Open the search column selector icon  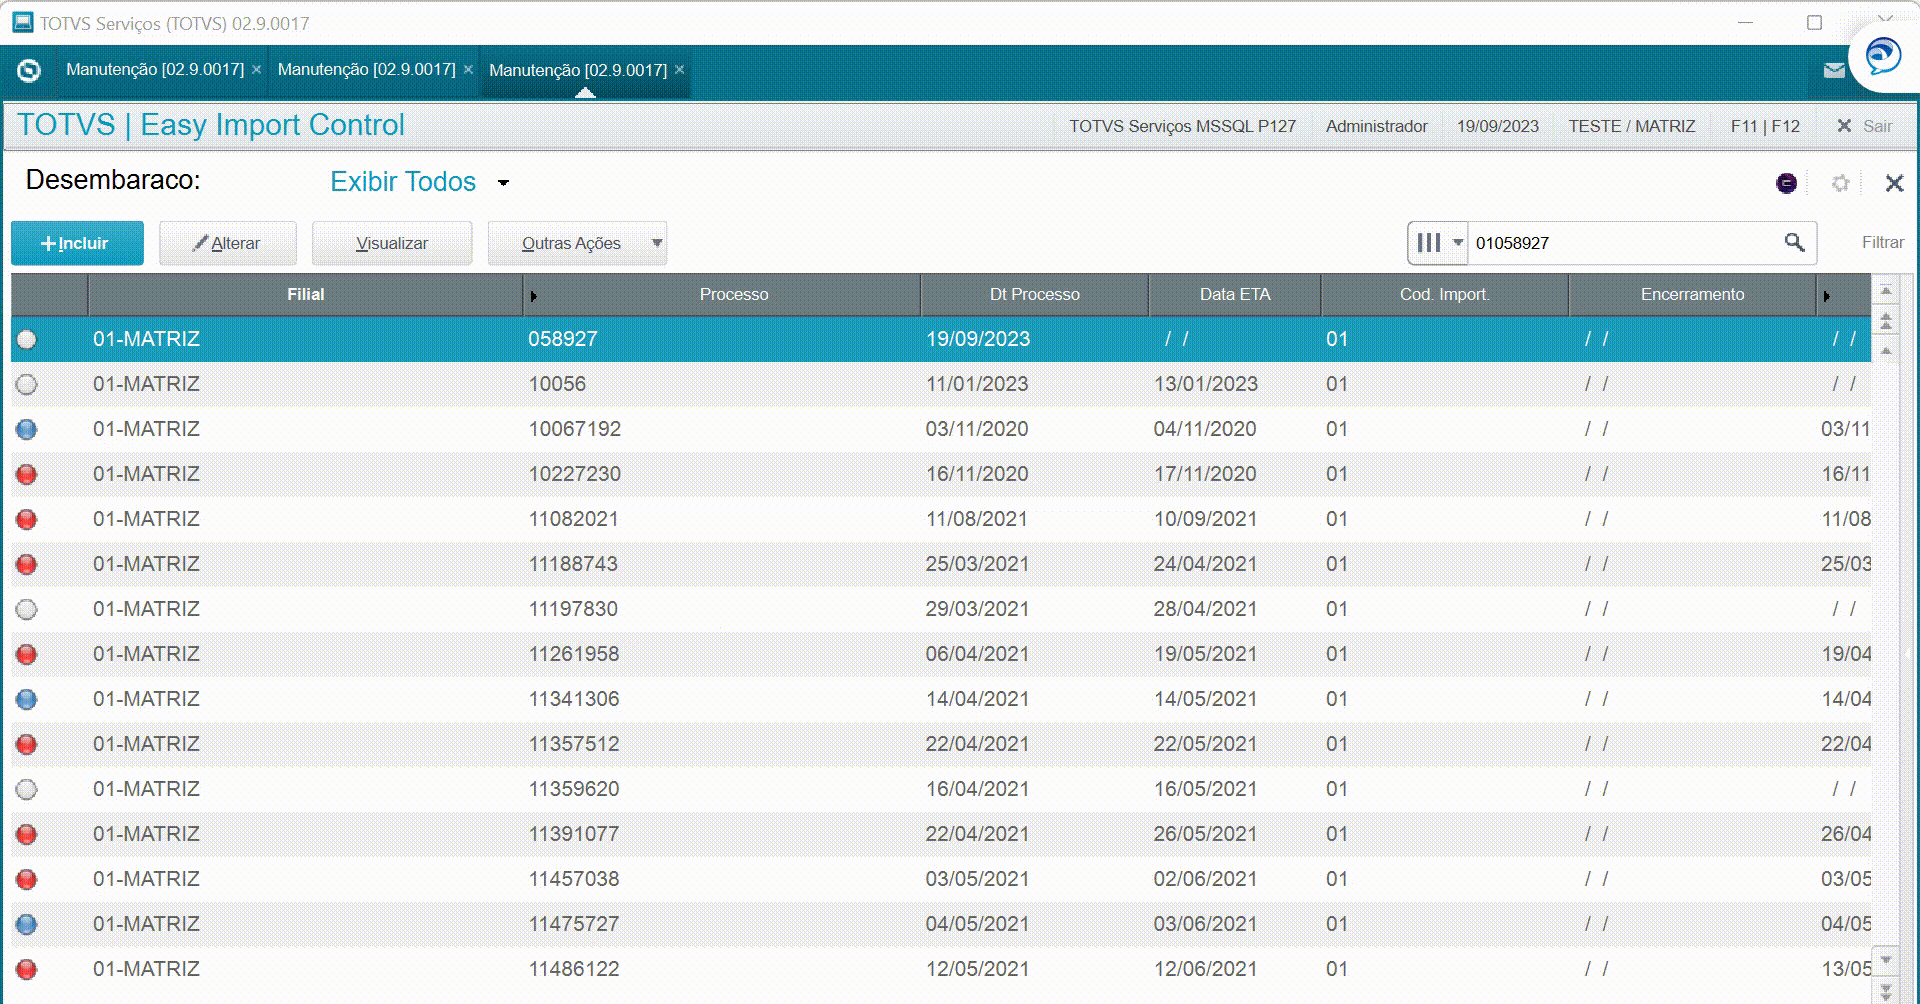click(x=1438, y=242)
